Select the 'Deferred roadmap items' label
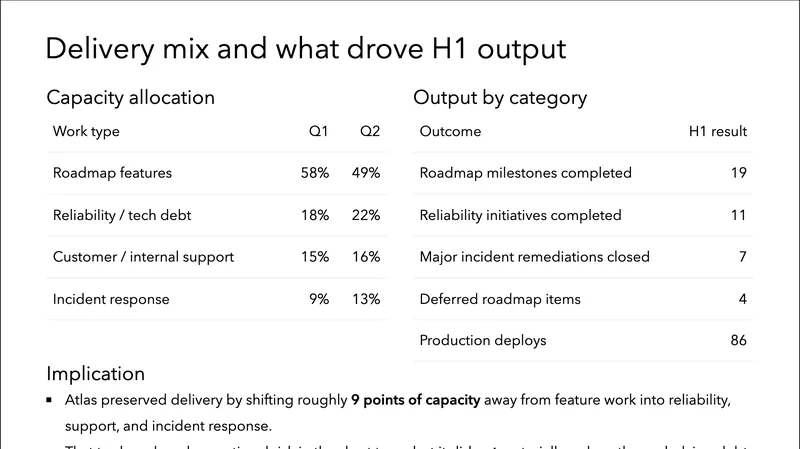The height and width of the screenshot is (449, 800). point(500,299)
